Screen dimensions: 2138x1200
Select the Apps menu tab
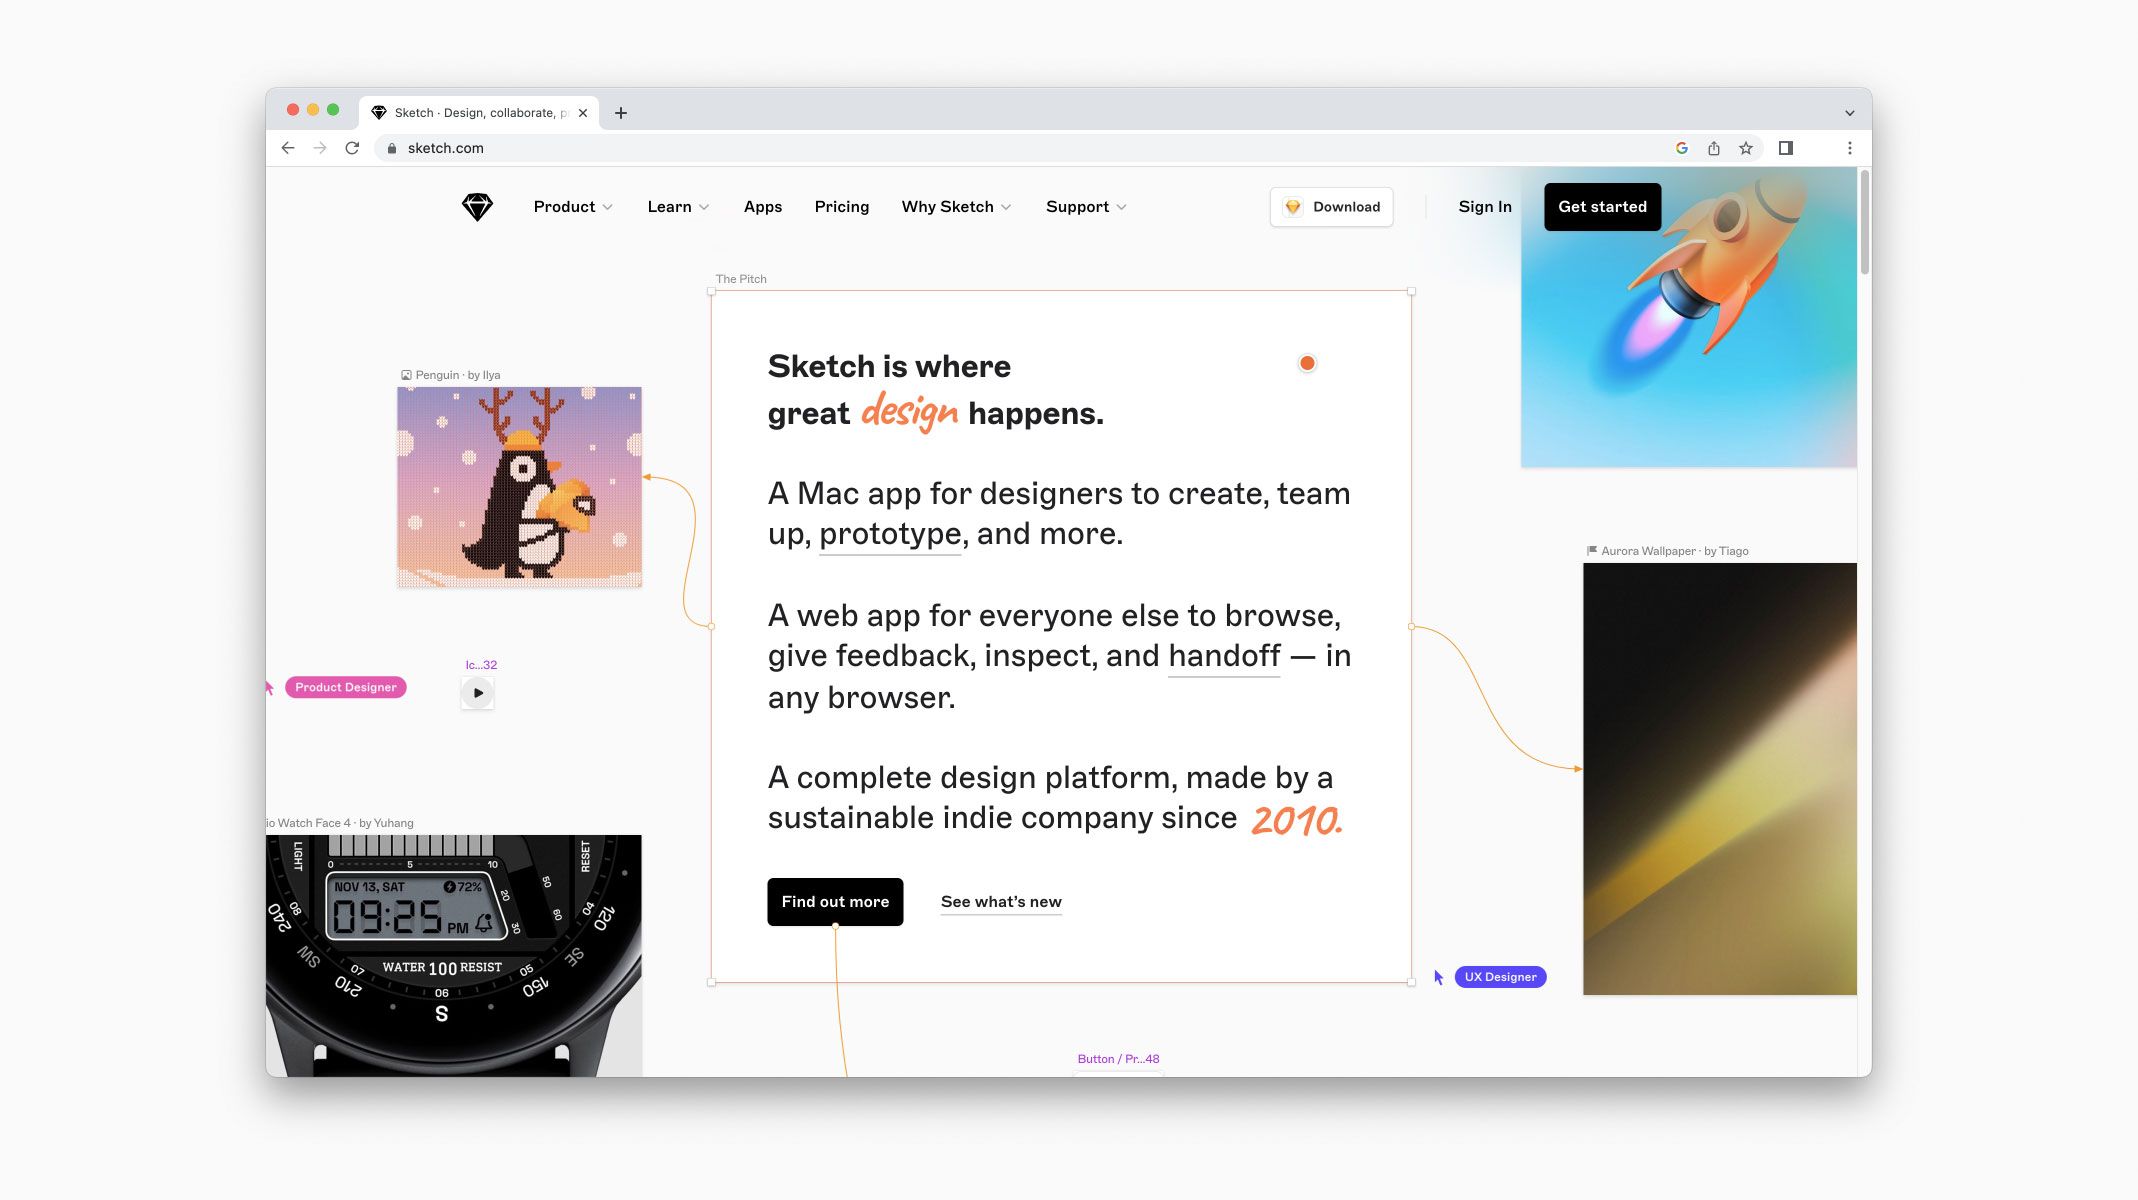click(762, 206)
